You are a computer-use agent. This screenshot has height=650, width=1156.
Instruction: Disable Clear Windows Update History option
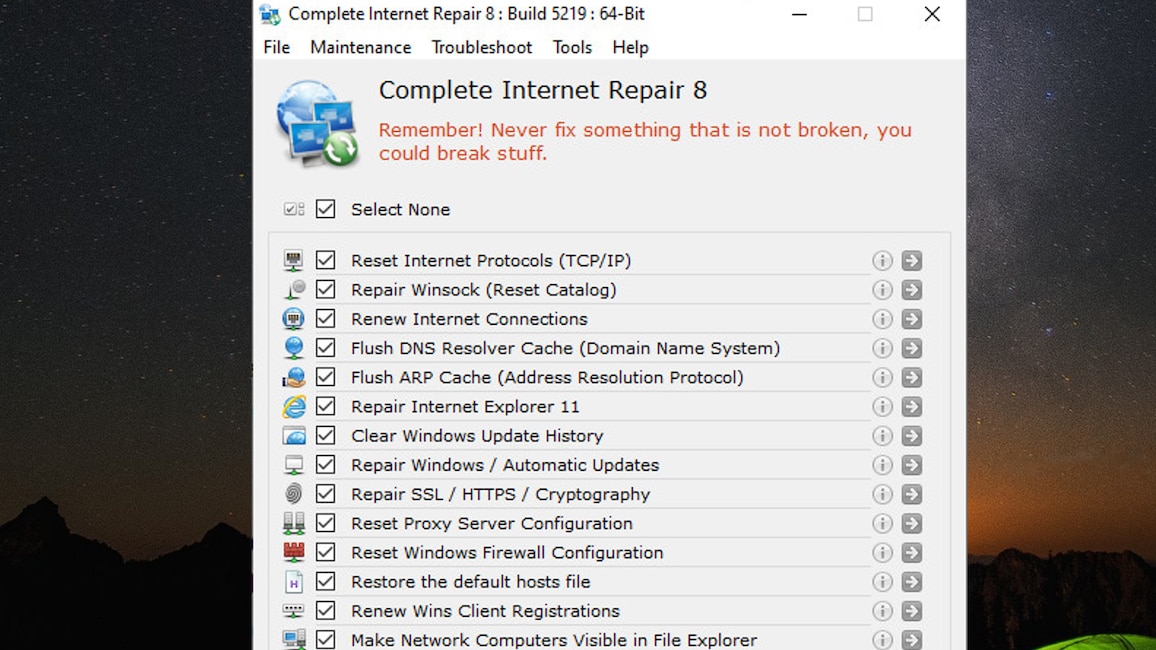tap(326, 435)
